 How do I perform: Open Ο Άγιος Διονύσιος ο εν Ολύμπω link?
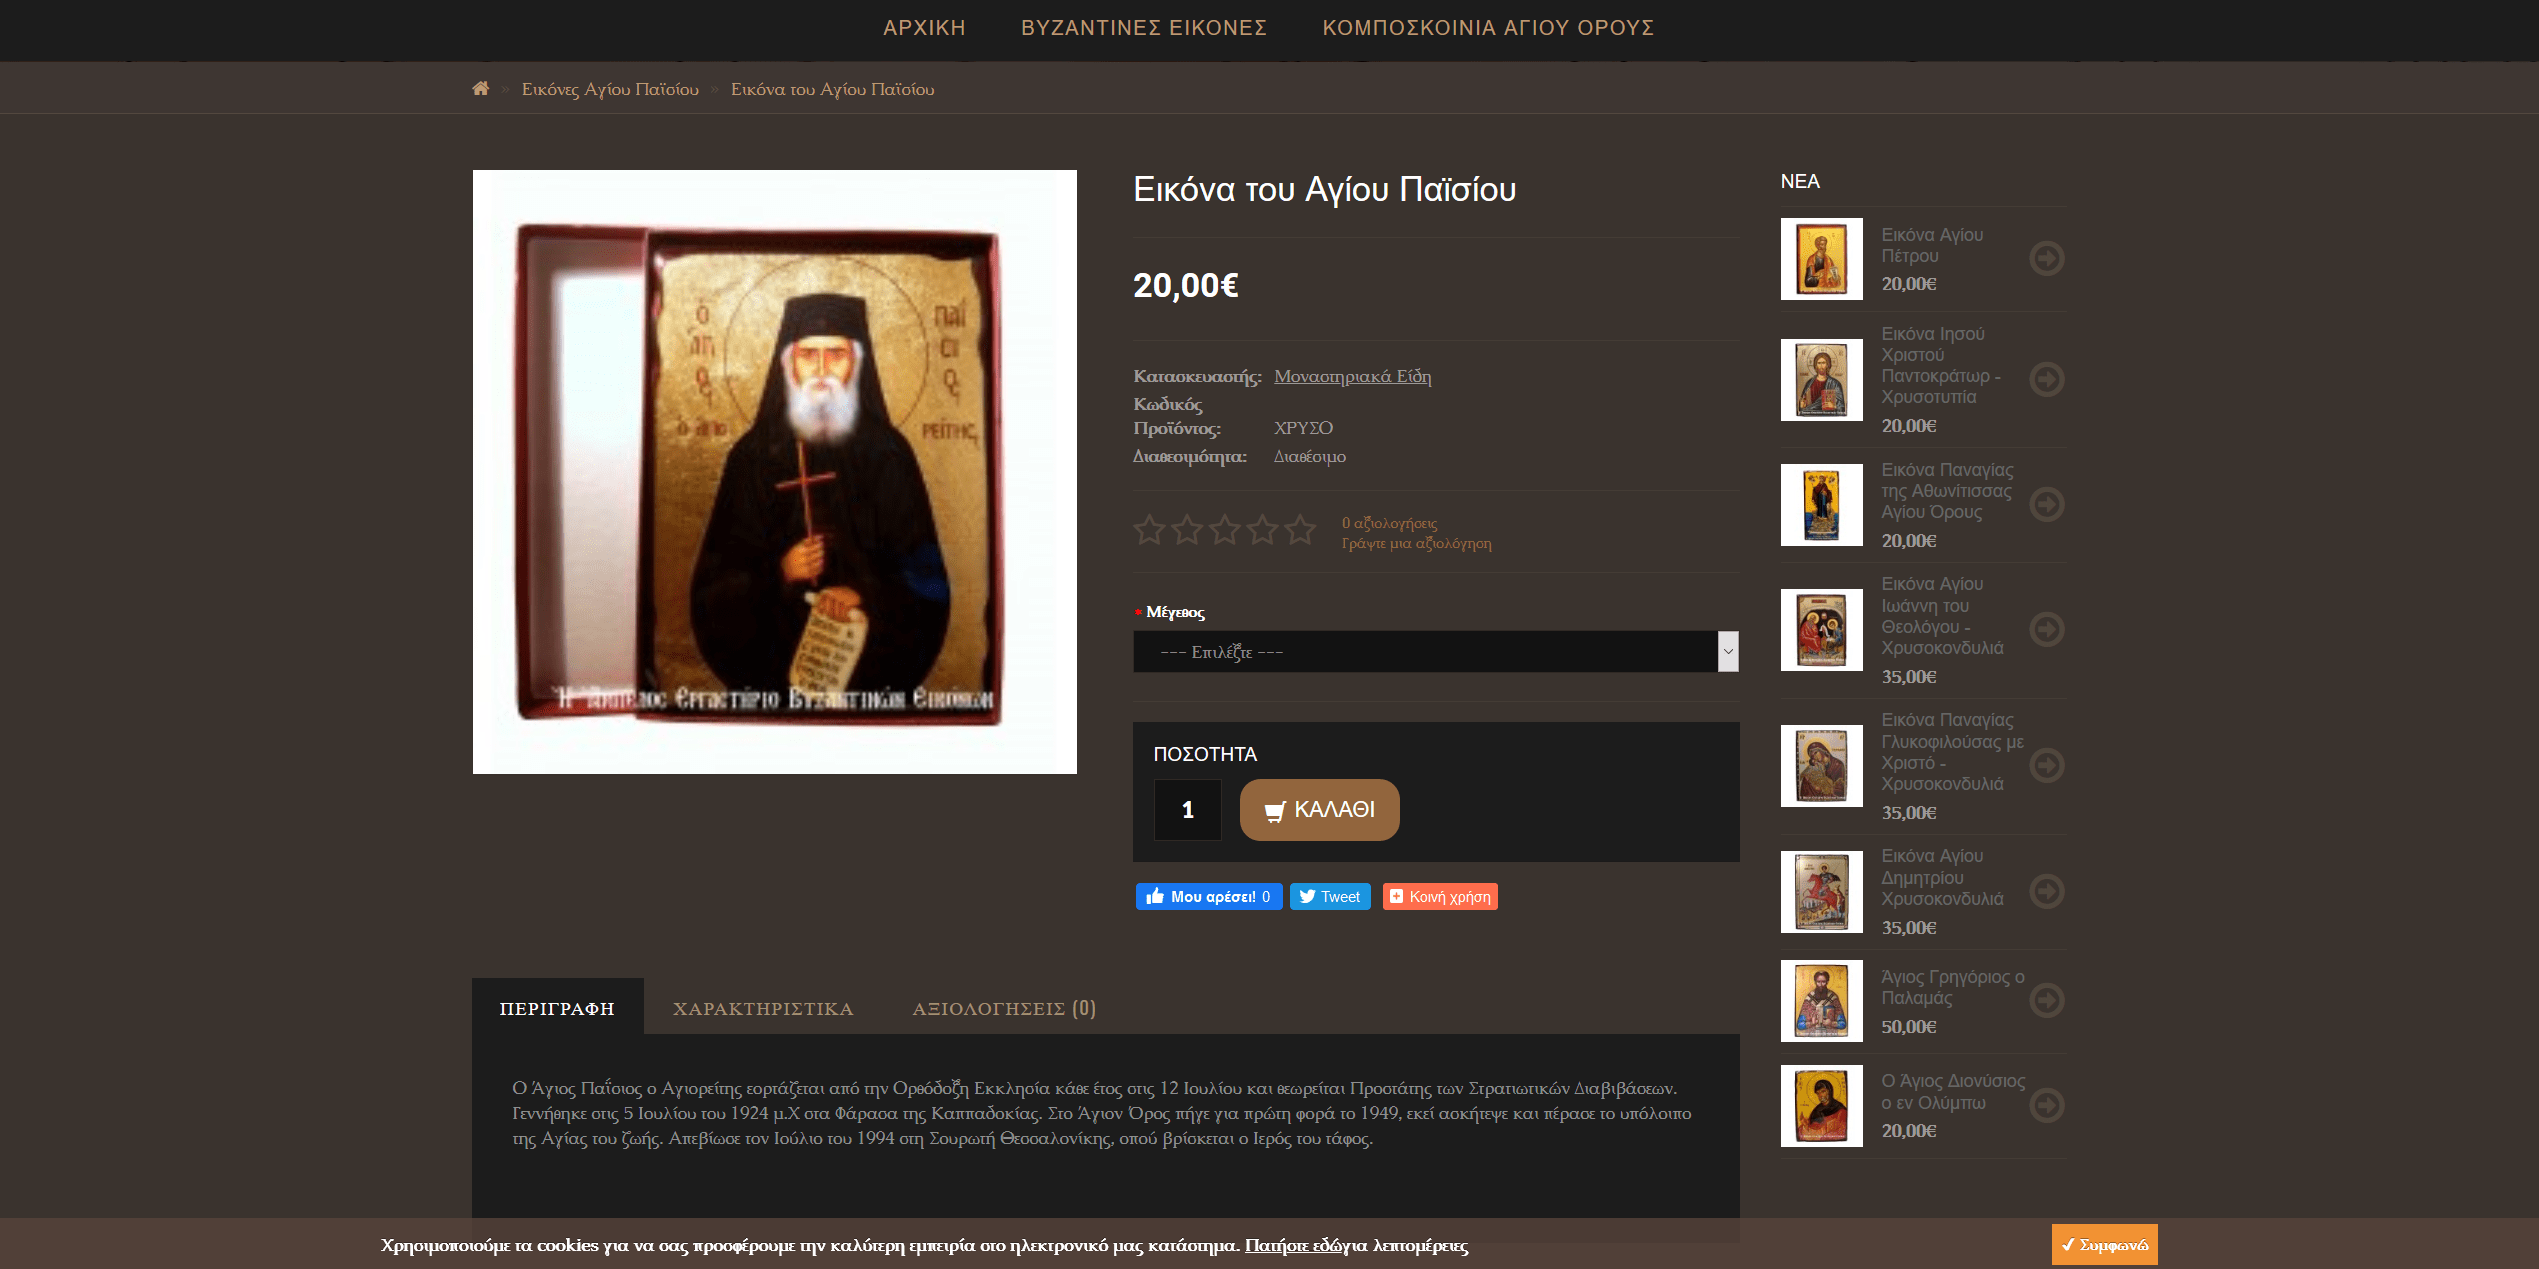1953,1092
